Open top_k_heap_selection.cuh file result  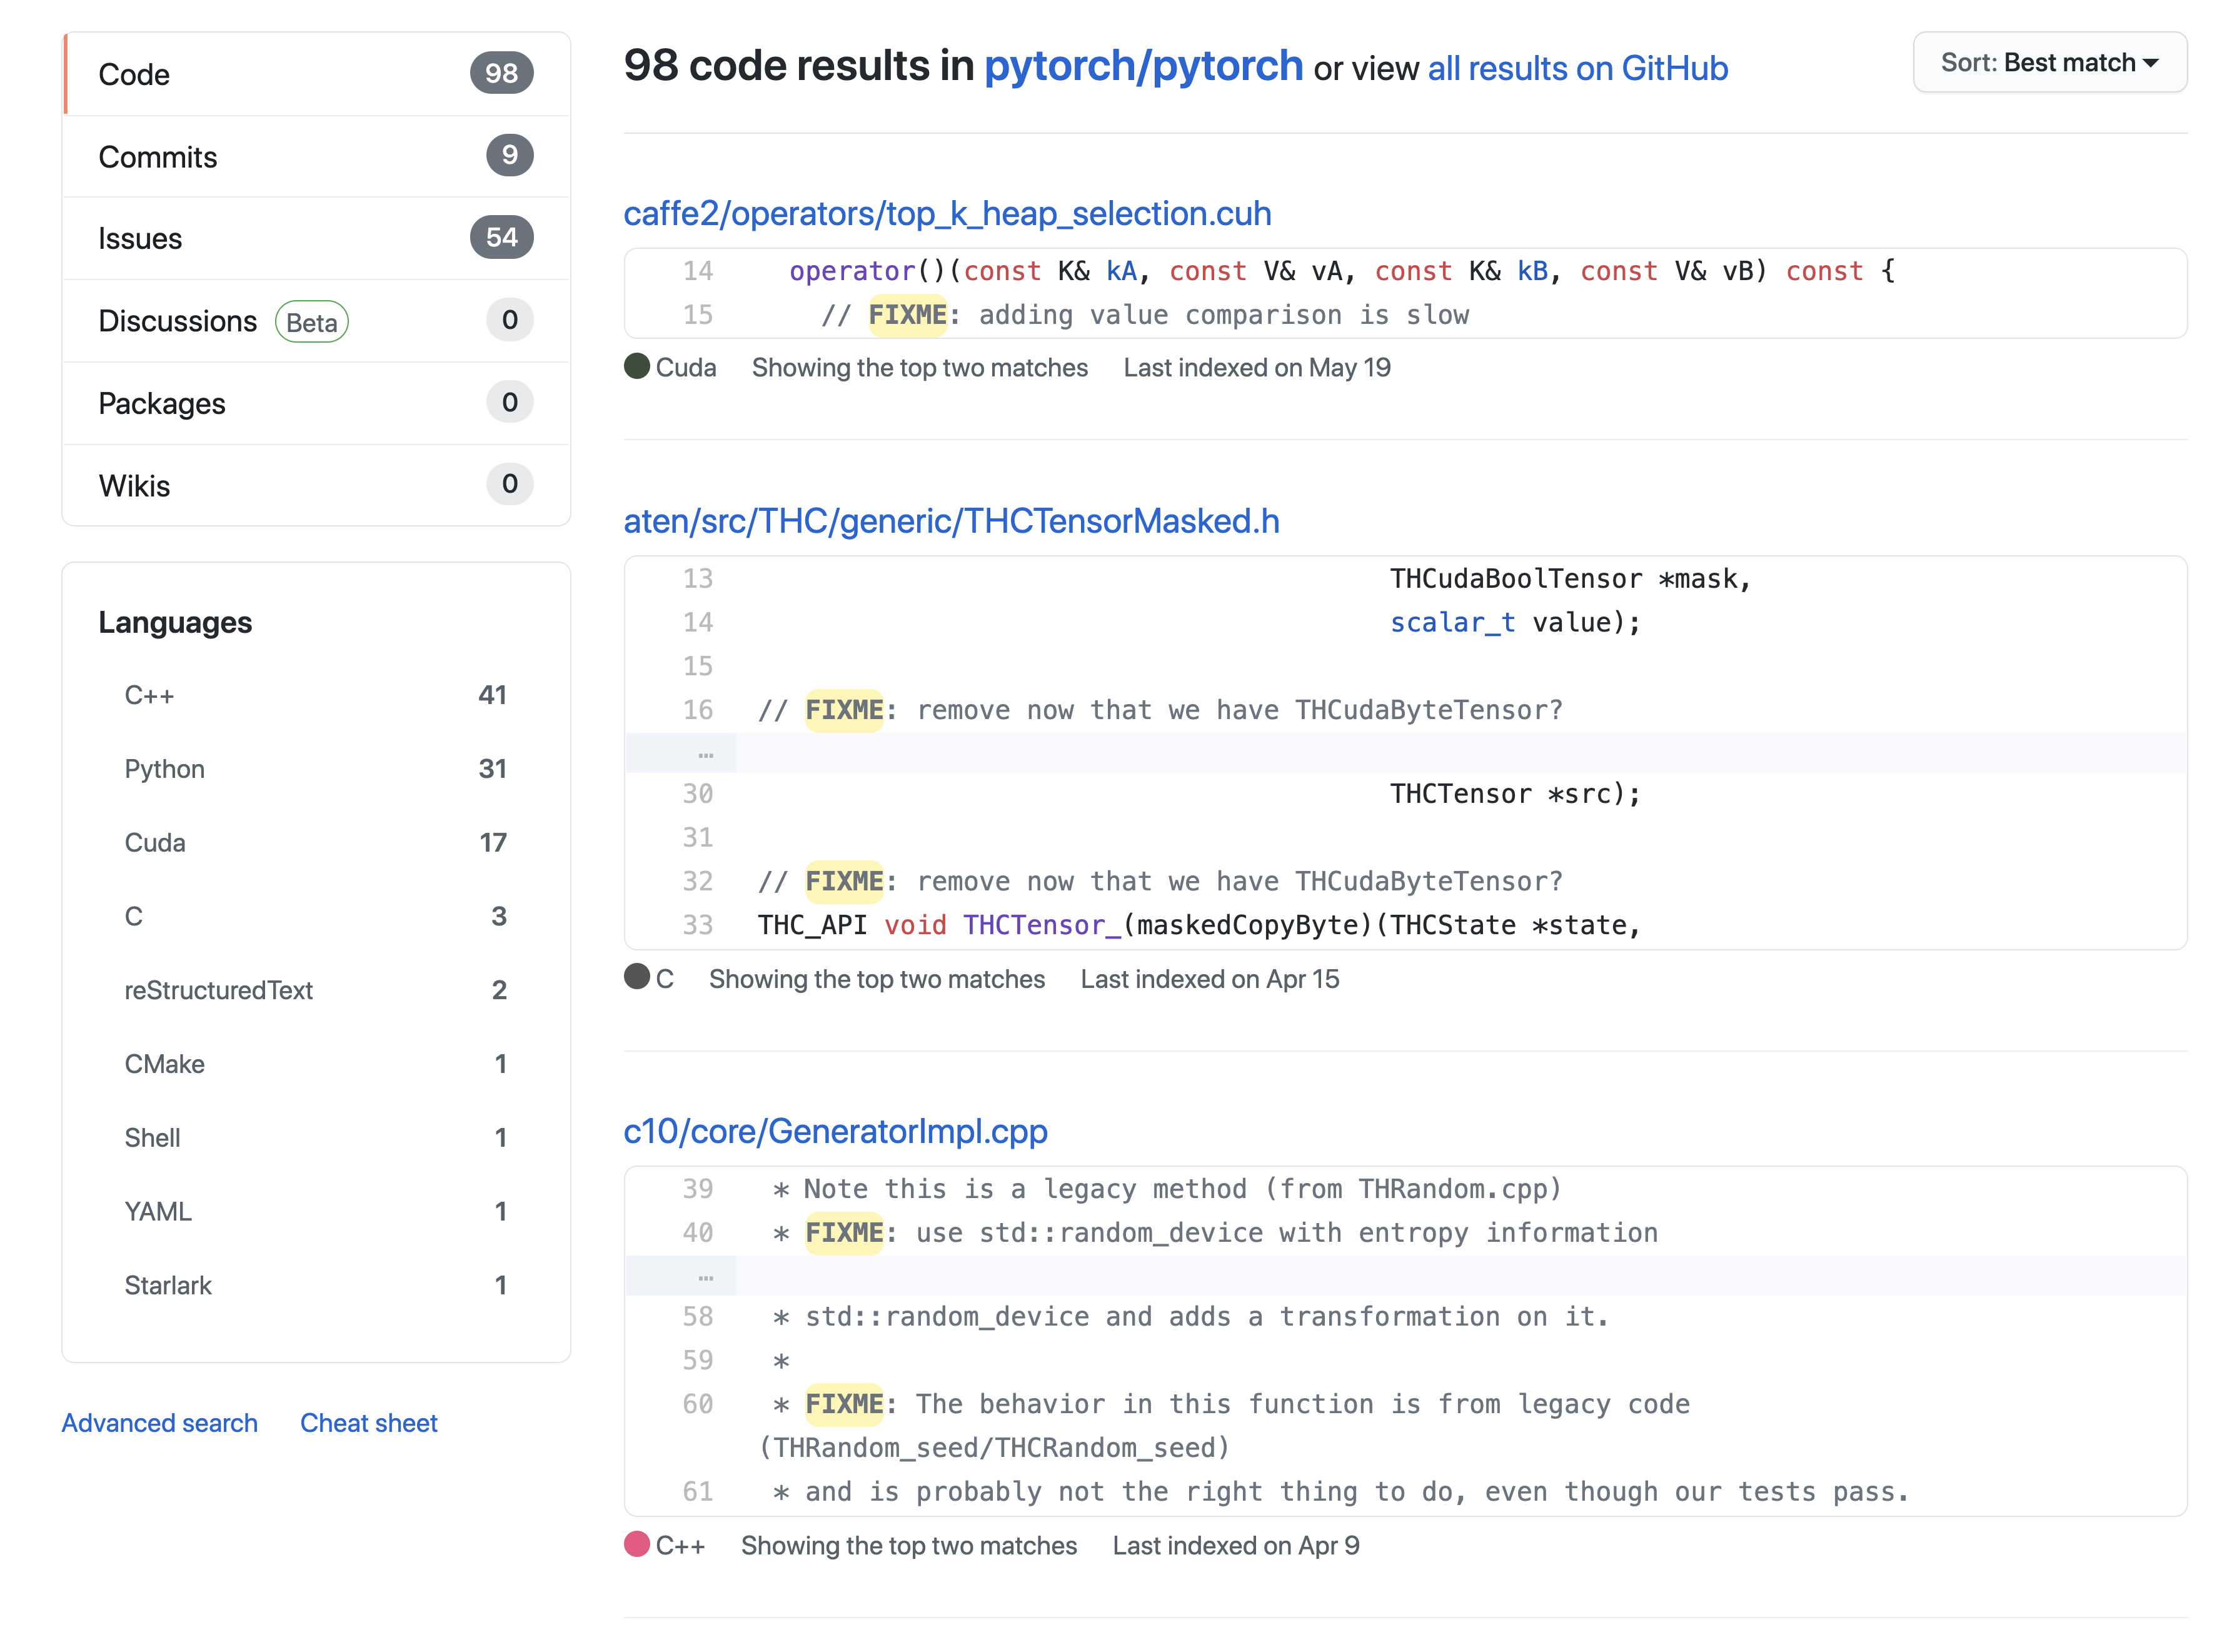pos(947,213)
